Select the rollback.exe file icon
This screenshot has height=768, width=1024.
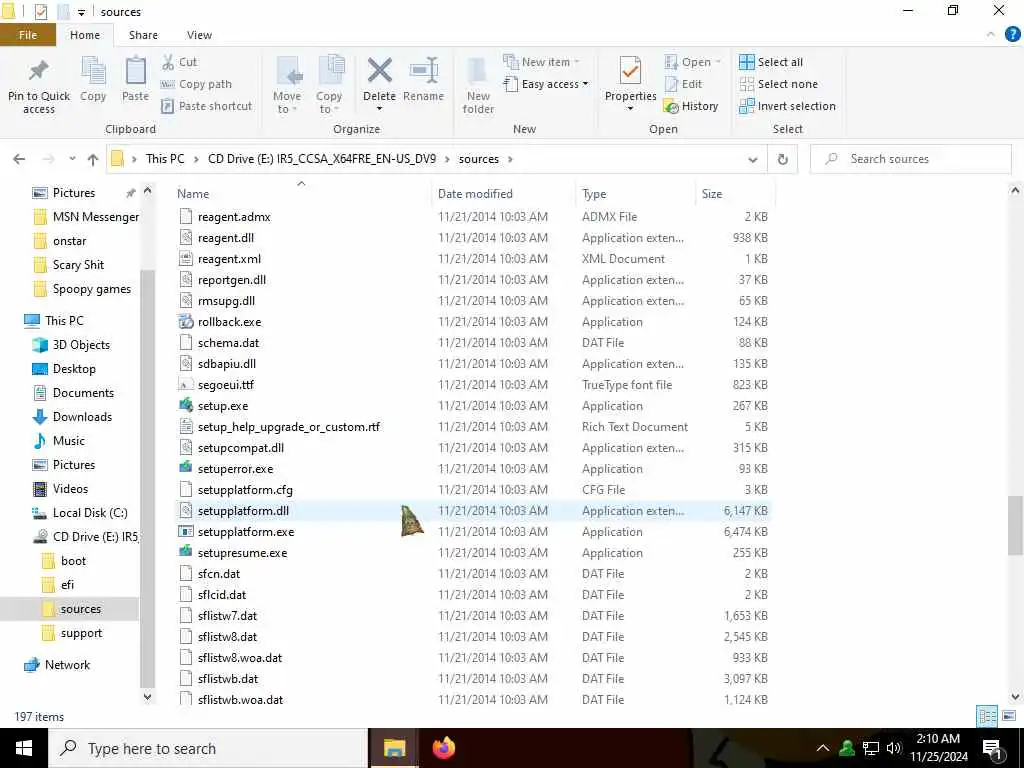(x=186, y=321)
